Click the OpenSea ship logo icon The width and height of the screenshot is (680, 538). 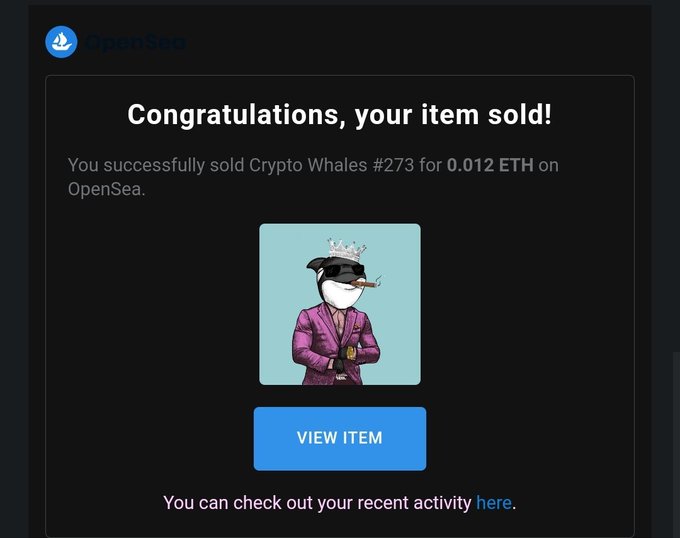pos(61,42)
